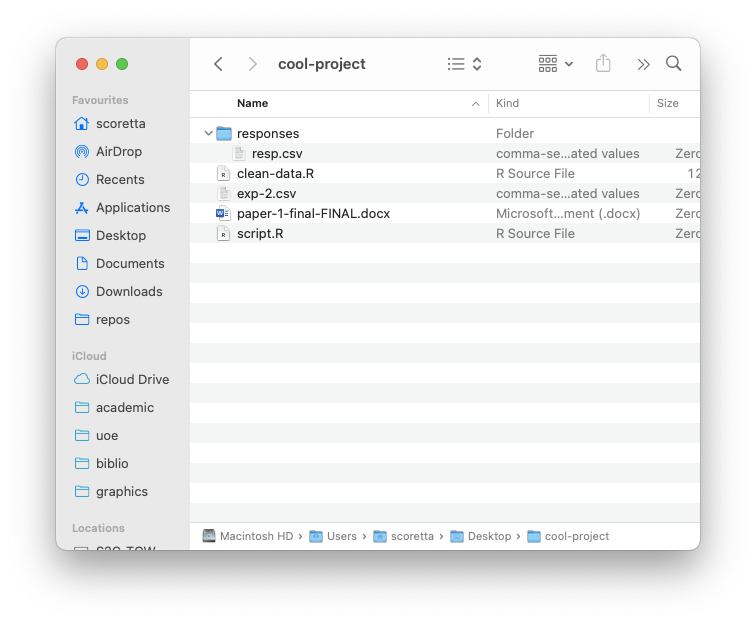756x624 pixels.
Task: Open the Group By grid dropdown
Action: click(555, 64)
